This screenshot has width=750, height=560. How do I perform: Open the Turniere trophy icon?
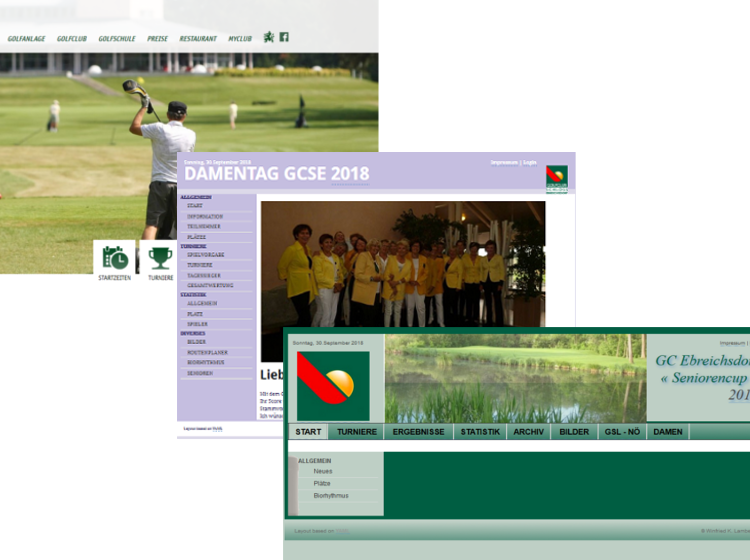coord(160,257)
